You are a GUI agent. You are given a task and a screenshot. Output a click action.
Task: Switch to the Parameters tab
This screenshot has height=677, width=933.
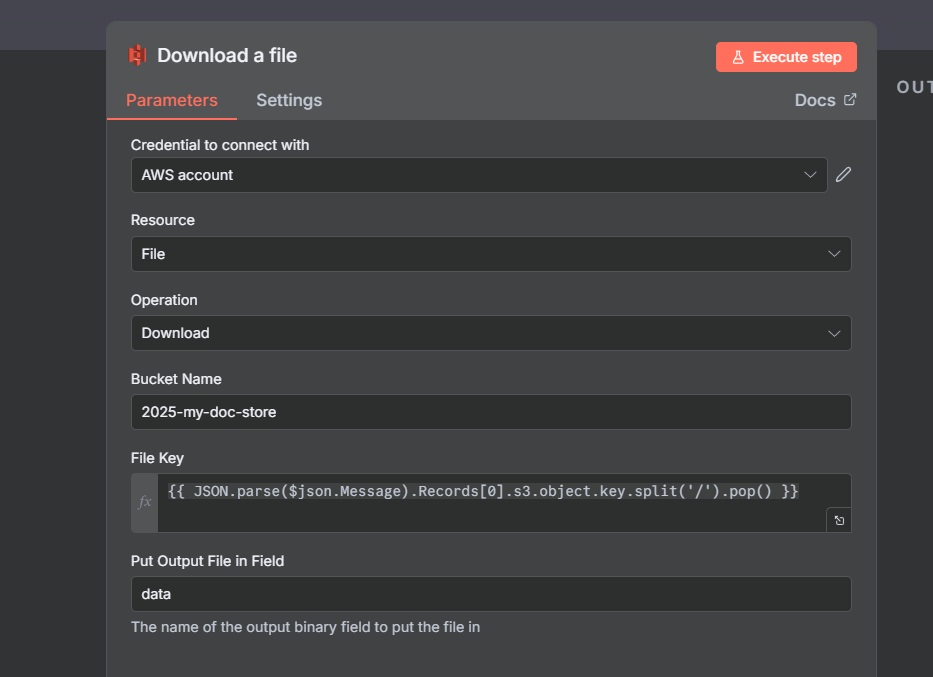(x=171, y=100)
